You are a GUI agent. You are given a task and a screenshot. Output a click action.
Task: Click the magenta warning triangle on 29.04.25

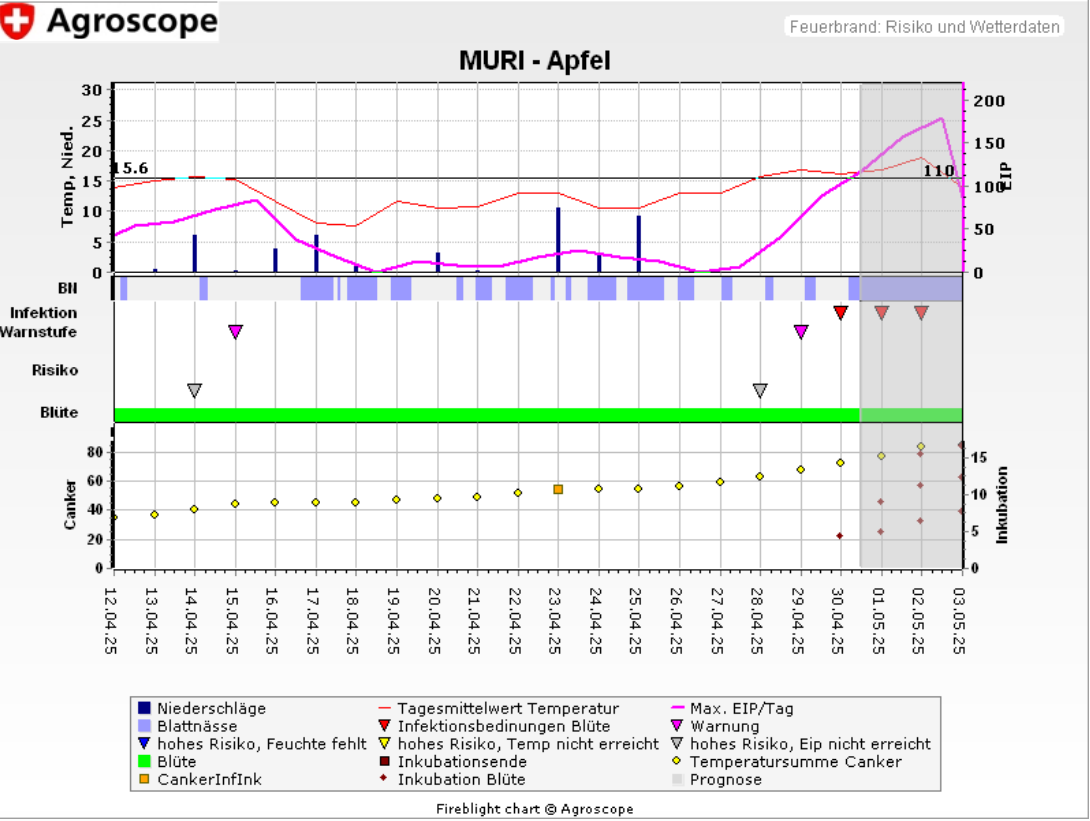[x=801, y=332]
